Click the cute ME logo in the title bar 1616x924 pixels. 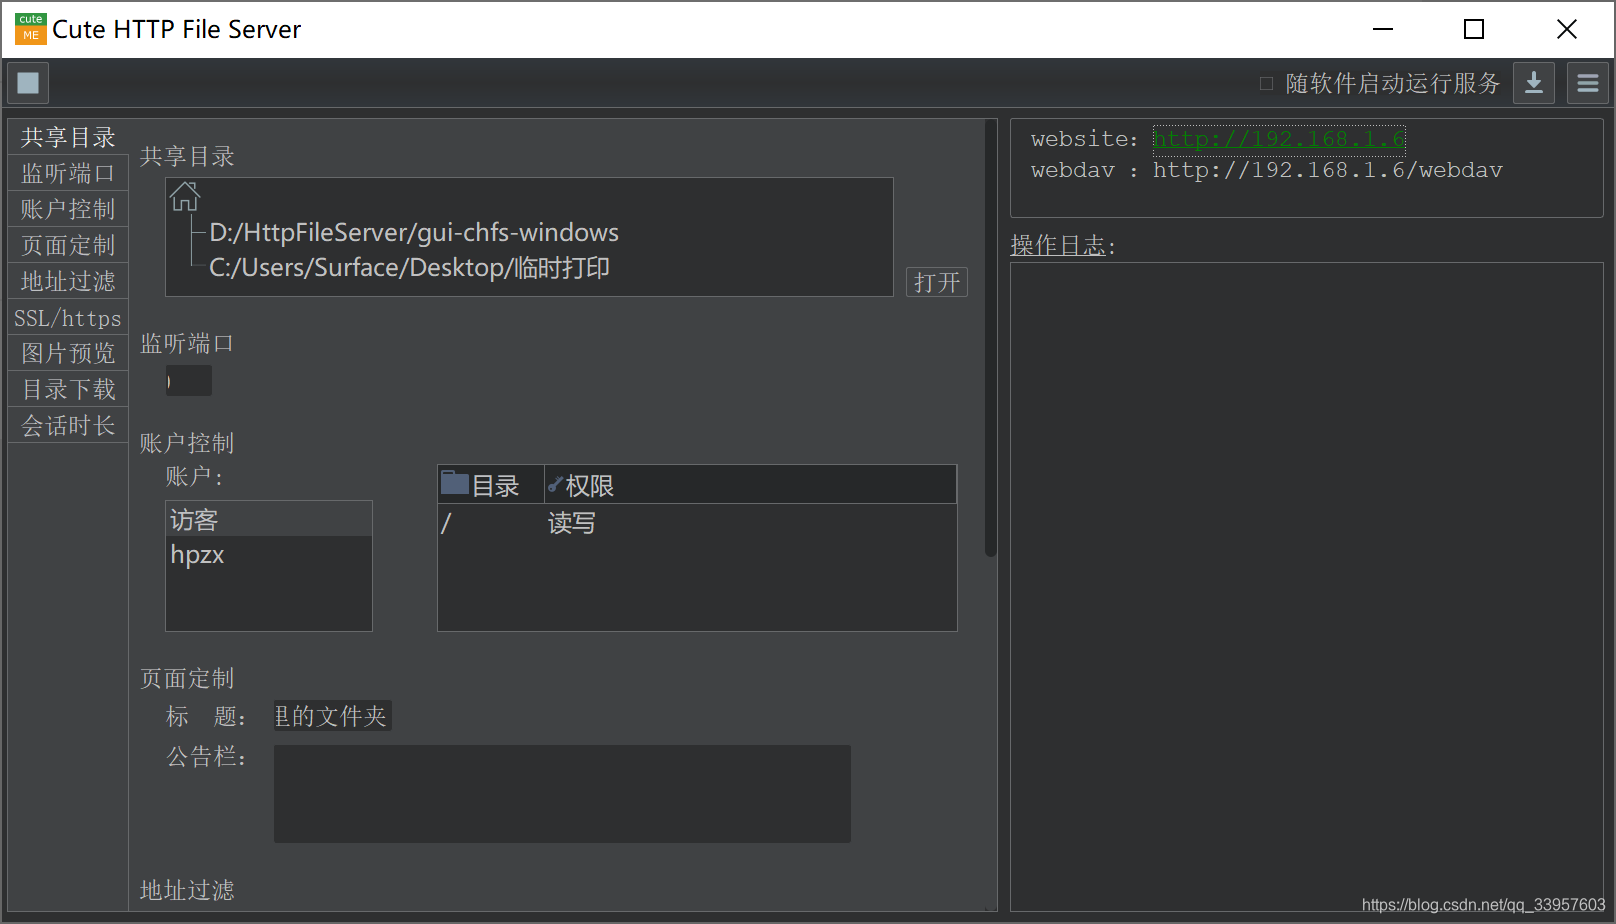[30, 29]
